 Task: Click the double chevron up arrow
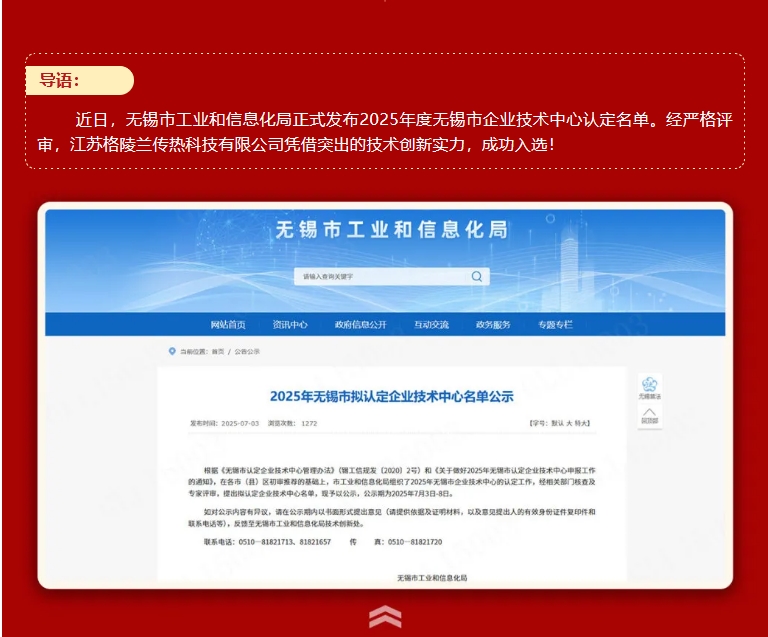coord(385,616)
